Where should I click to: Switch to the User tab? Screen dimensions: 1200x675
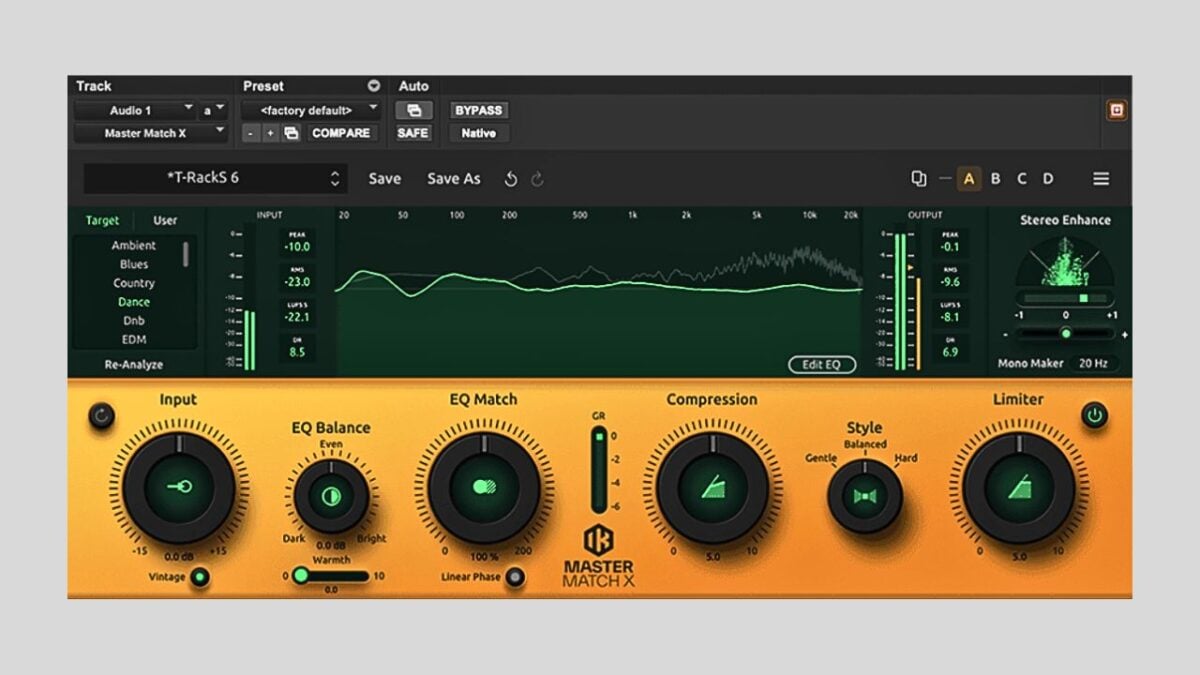165,220
